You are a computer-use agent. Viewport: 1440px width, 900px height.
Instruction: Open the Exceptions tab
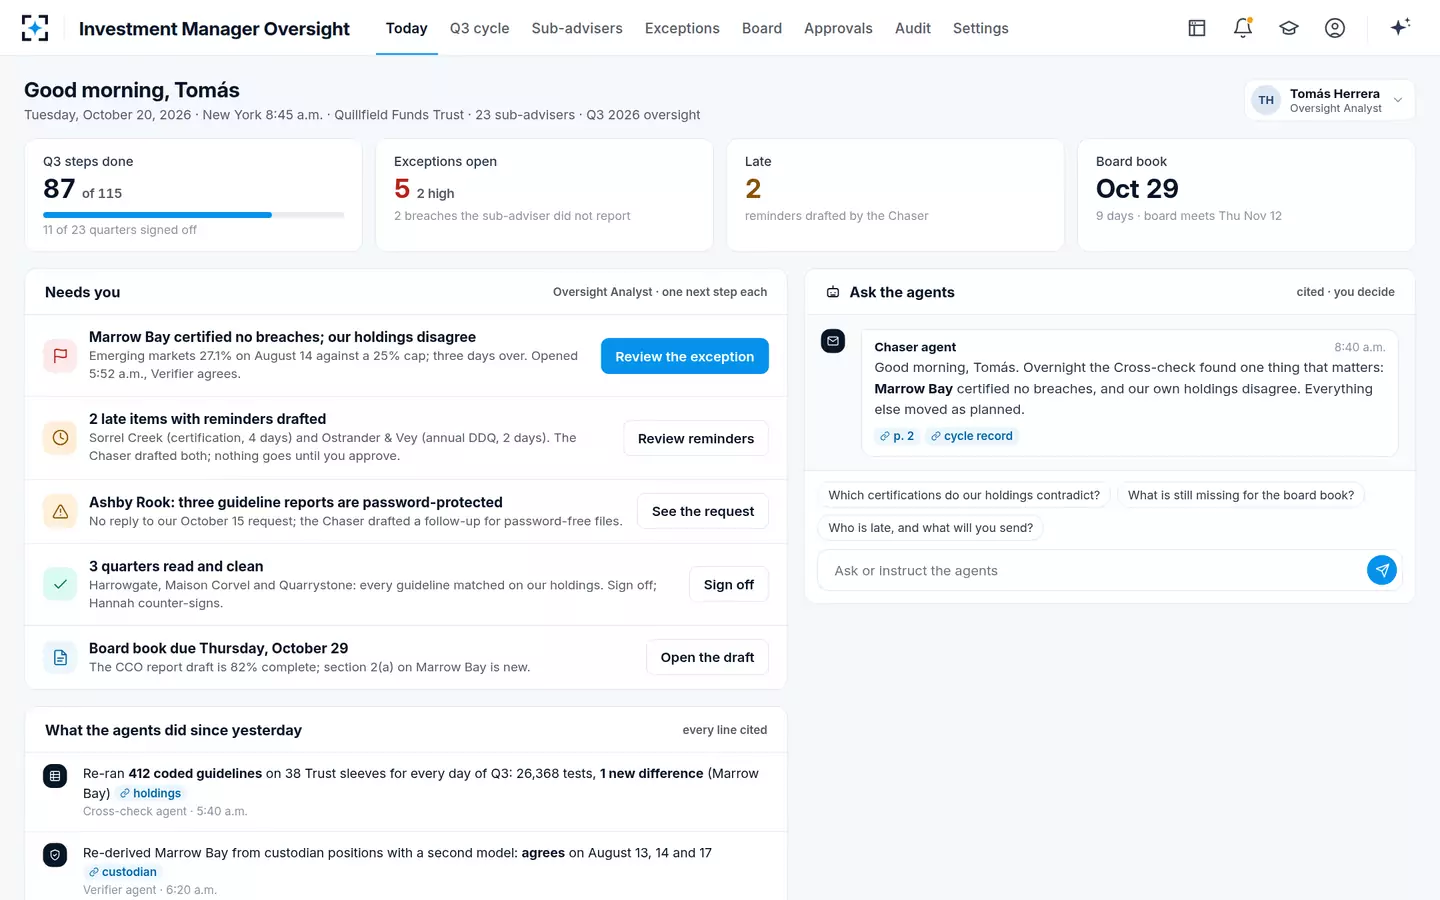682,28
